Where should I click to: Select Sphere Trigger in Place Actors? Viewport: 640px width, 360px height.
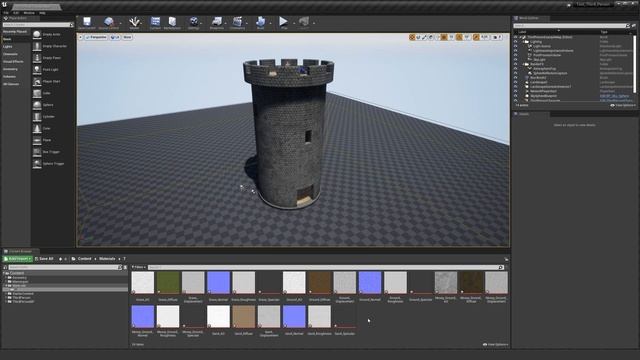(x=53, y=164)
